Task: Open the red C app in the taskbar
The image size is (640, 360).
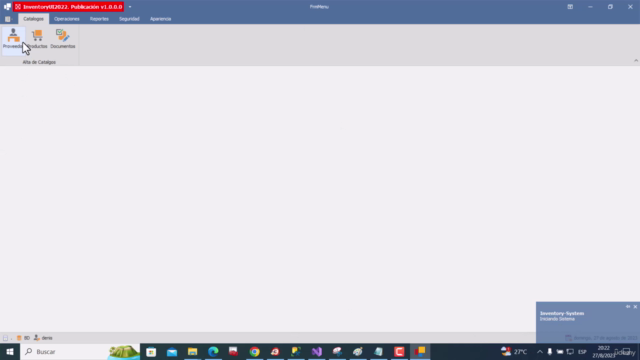Action: click(x=399, y=351)
